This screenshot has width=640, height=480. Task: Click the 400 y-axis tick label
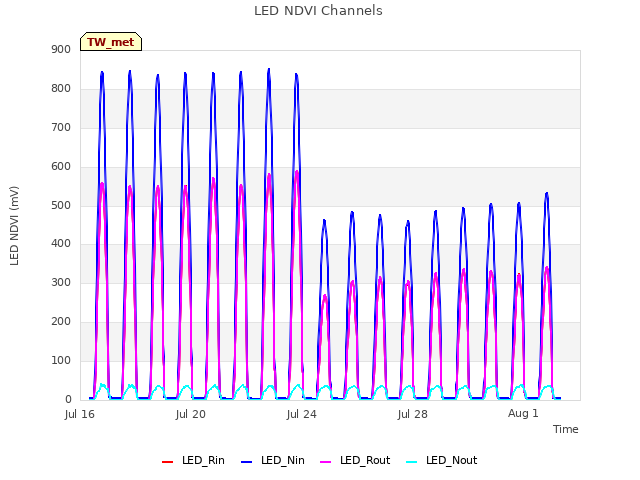(x=61, y=244)
